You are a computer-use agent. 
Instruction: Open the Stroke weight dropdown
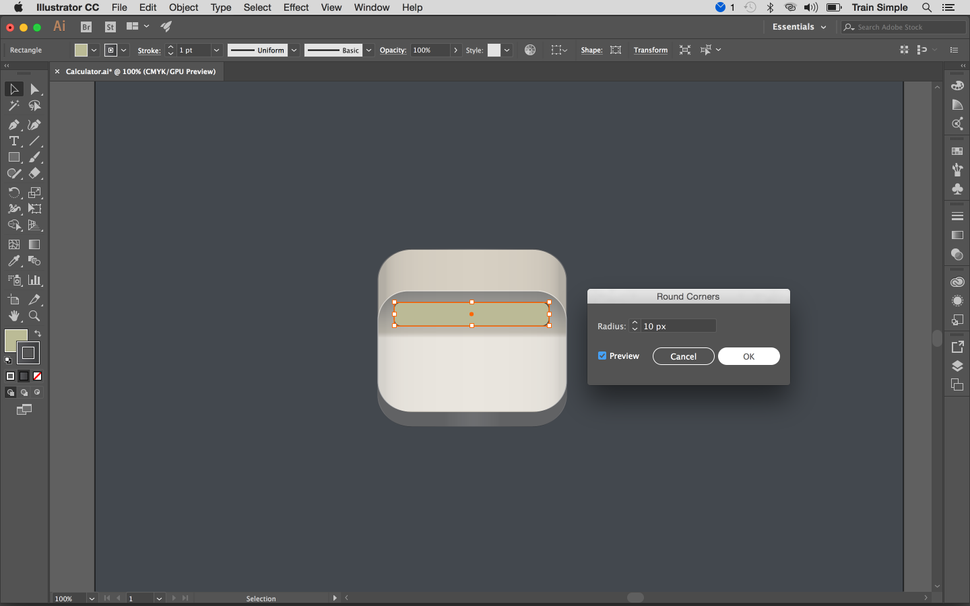tap(216, 49)
